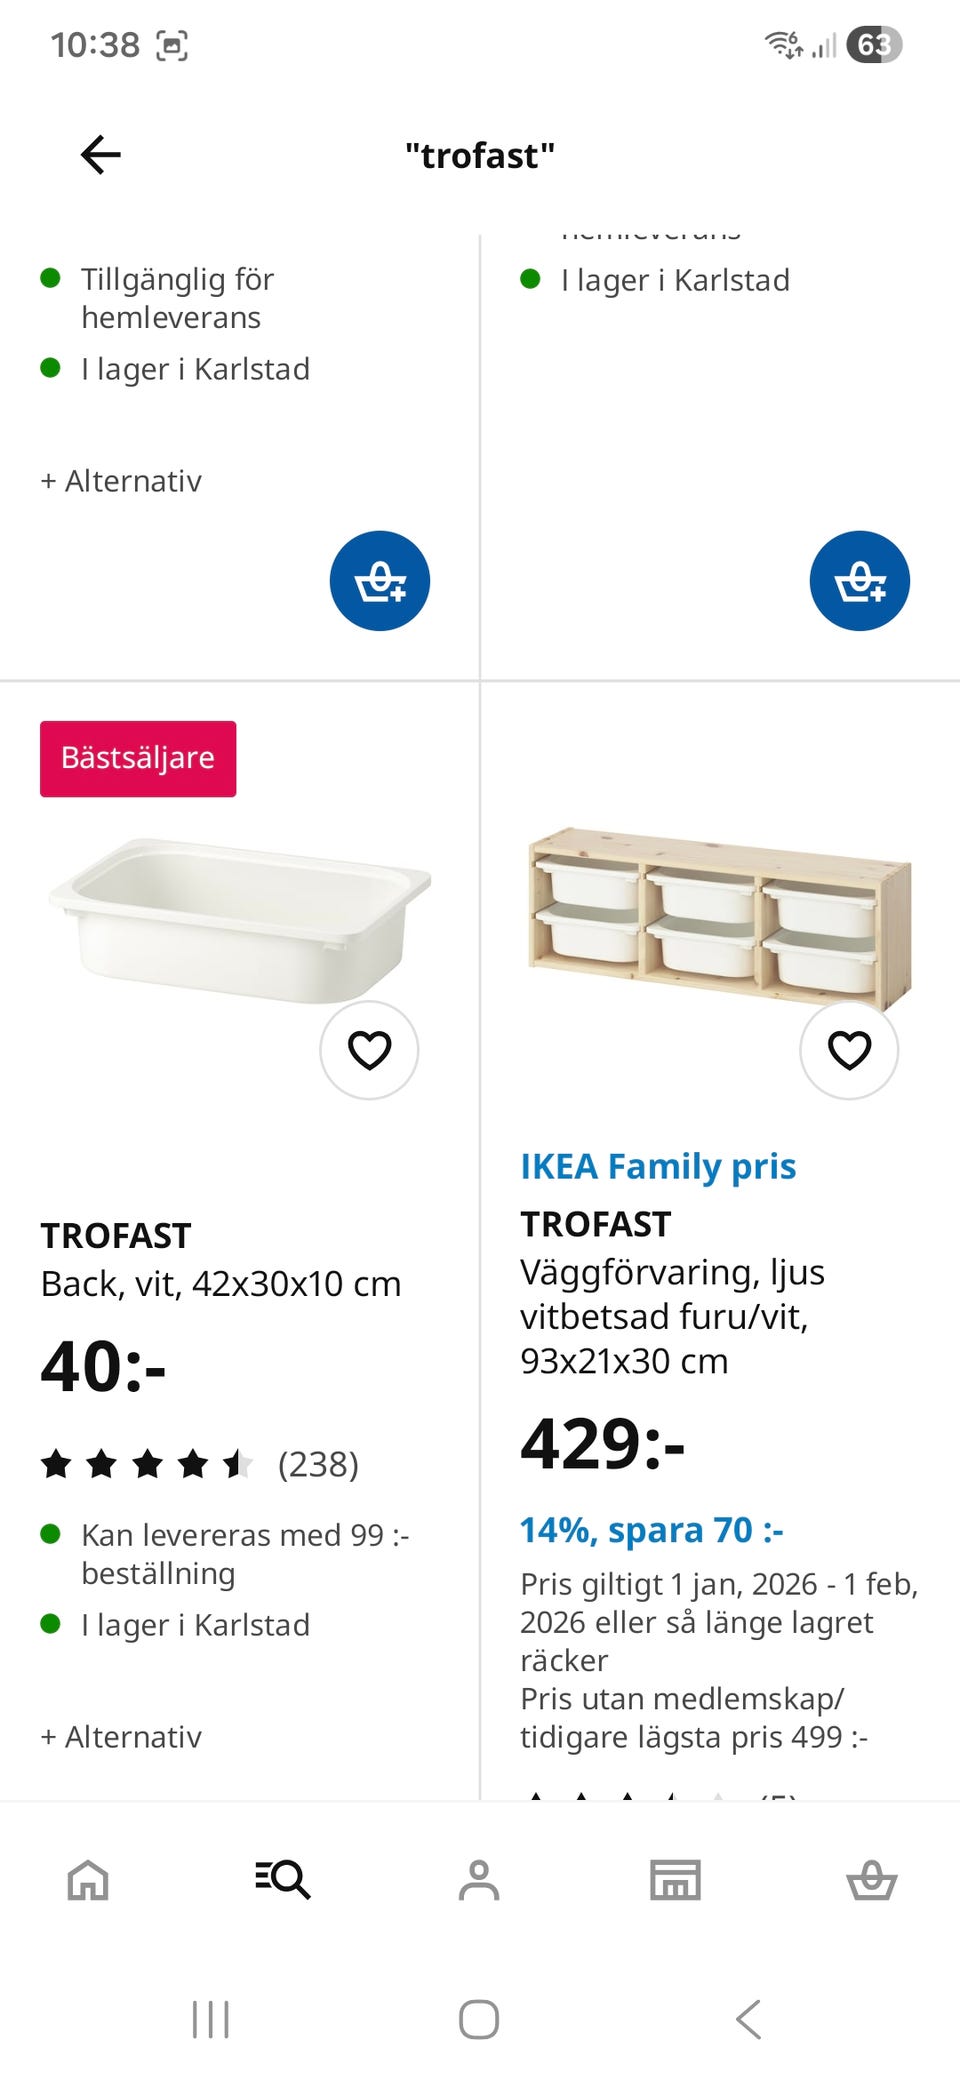Open the search tab in the bottom bar
This screenshot has width=960, height=2080.
283,1880
